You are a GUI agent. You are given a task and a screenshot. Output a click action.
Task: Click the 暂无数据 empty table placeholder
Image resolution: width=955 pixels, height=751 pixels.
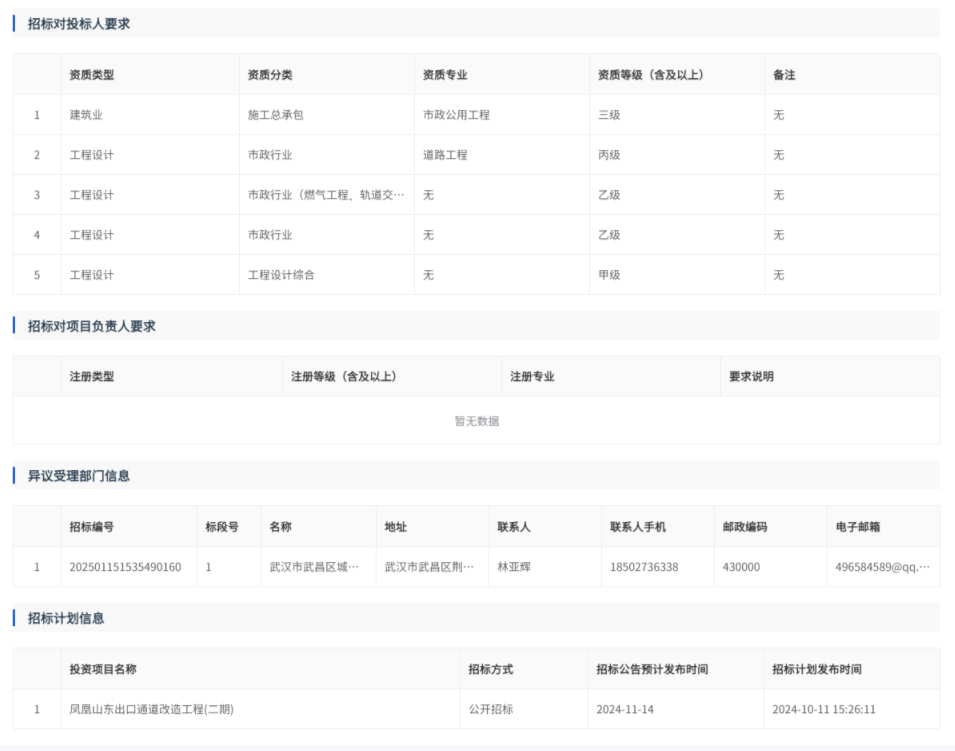pyautogui.click(x=476, y=421)
